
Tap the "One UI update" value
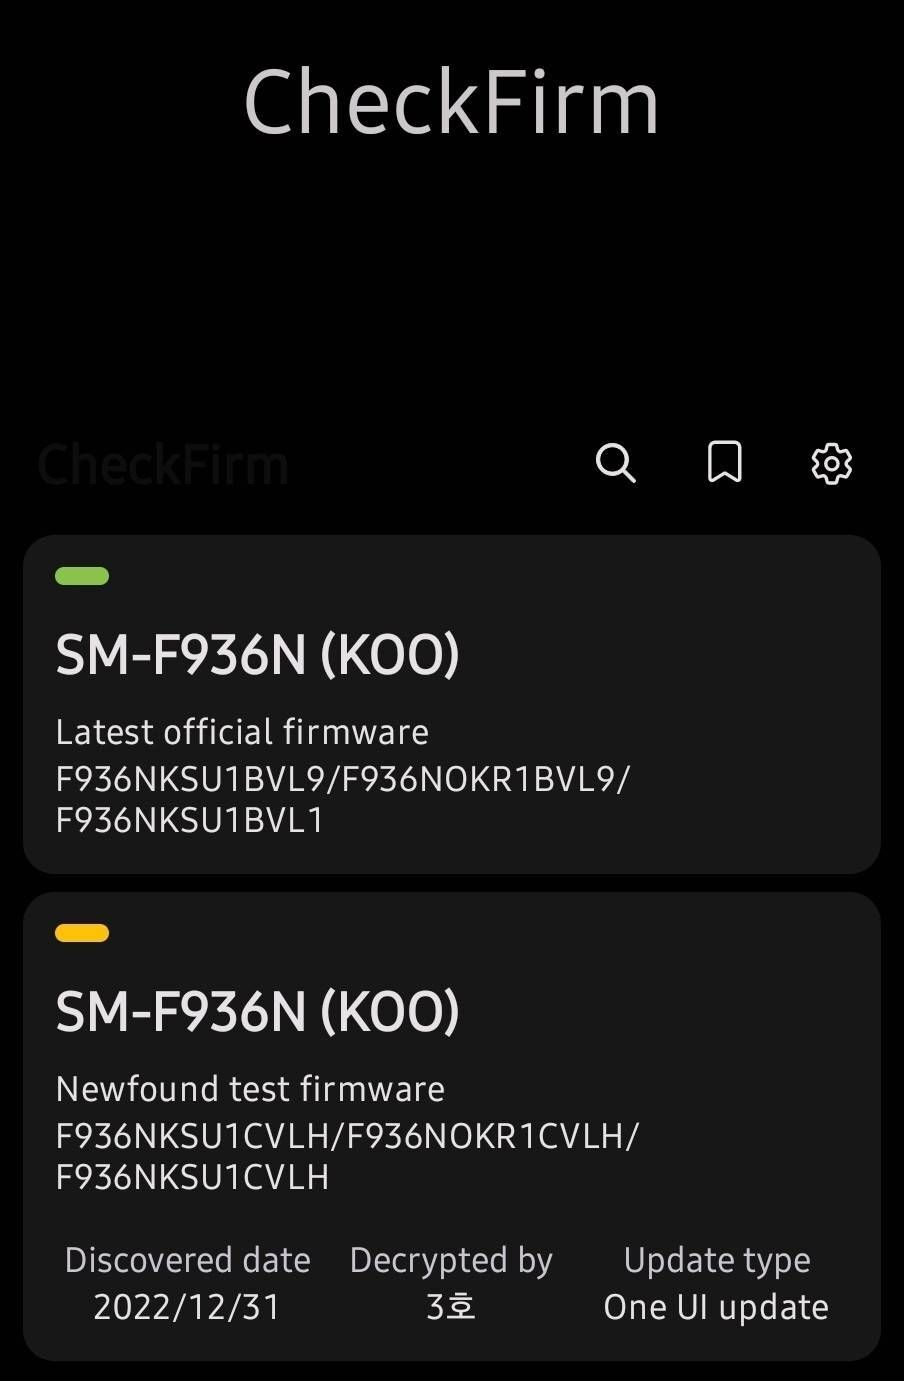point(716,1307)
